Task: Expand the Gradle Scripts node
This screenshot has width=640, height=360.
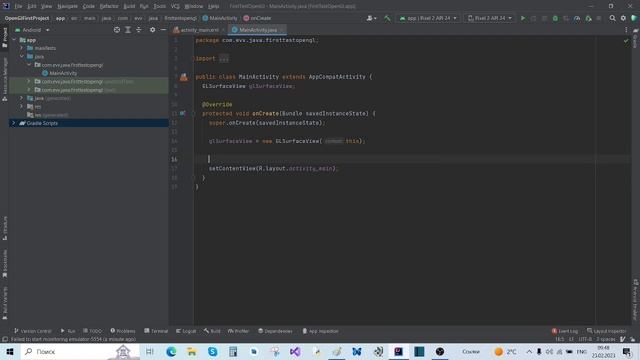Action: click(x=13, y=123)
